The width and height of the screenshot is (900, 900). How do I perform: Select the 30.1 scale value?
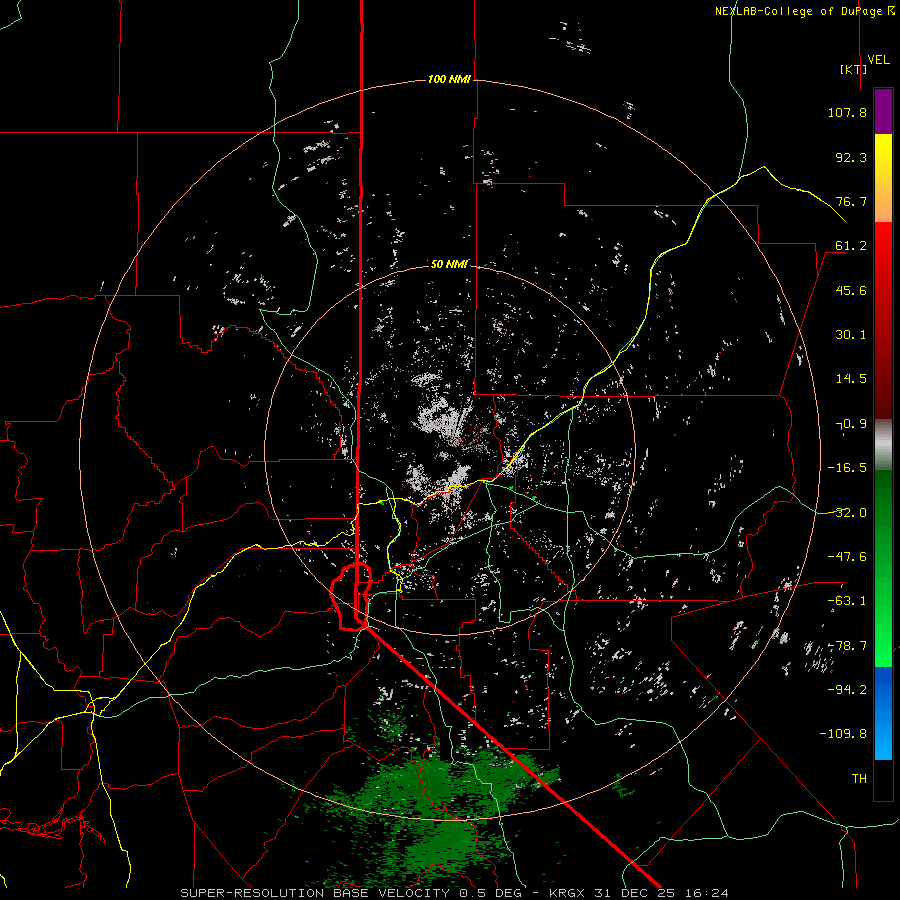[851, 335]
